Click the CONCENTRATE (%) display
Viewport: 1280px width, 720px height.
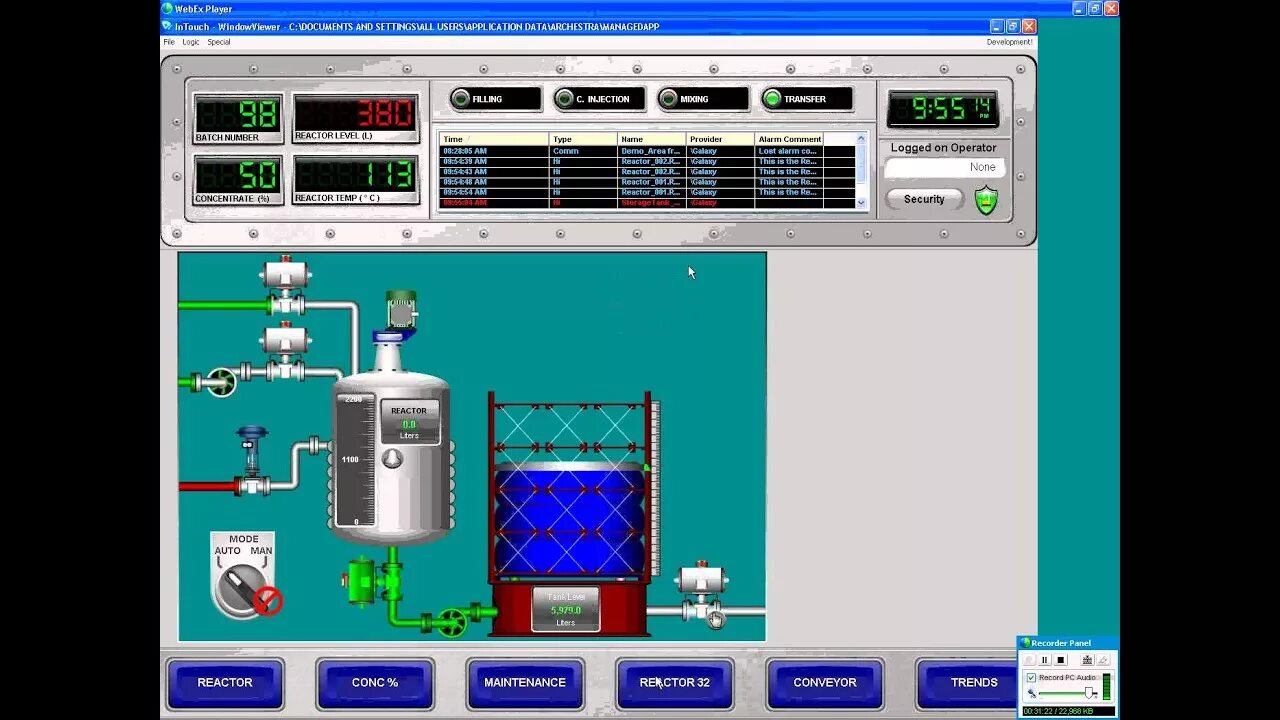click(x=238, y=180)
